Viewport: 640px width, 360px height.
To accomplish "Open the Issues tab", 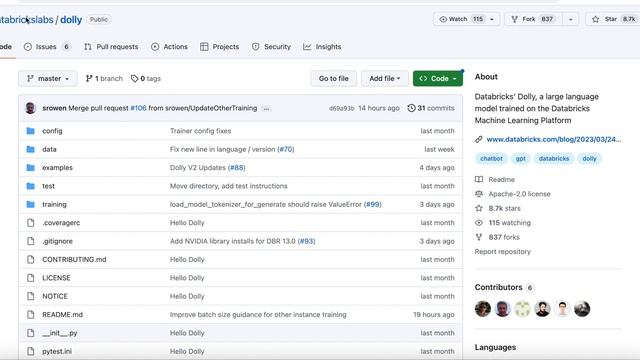I will (x=47, y=47).
